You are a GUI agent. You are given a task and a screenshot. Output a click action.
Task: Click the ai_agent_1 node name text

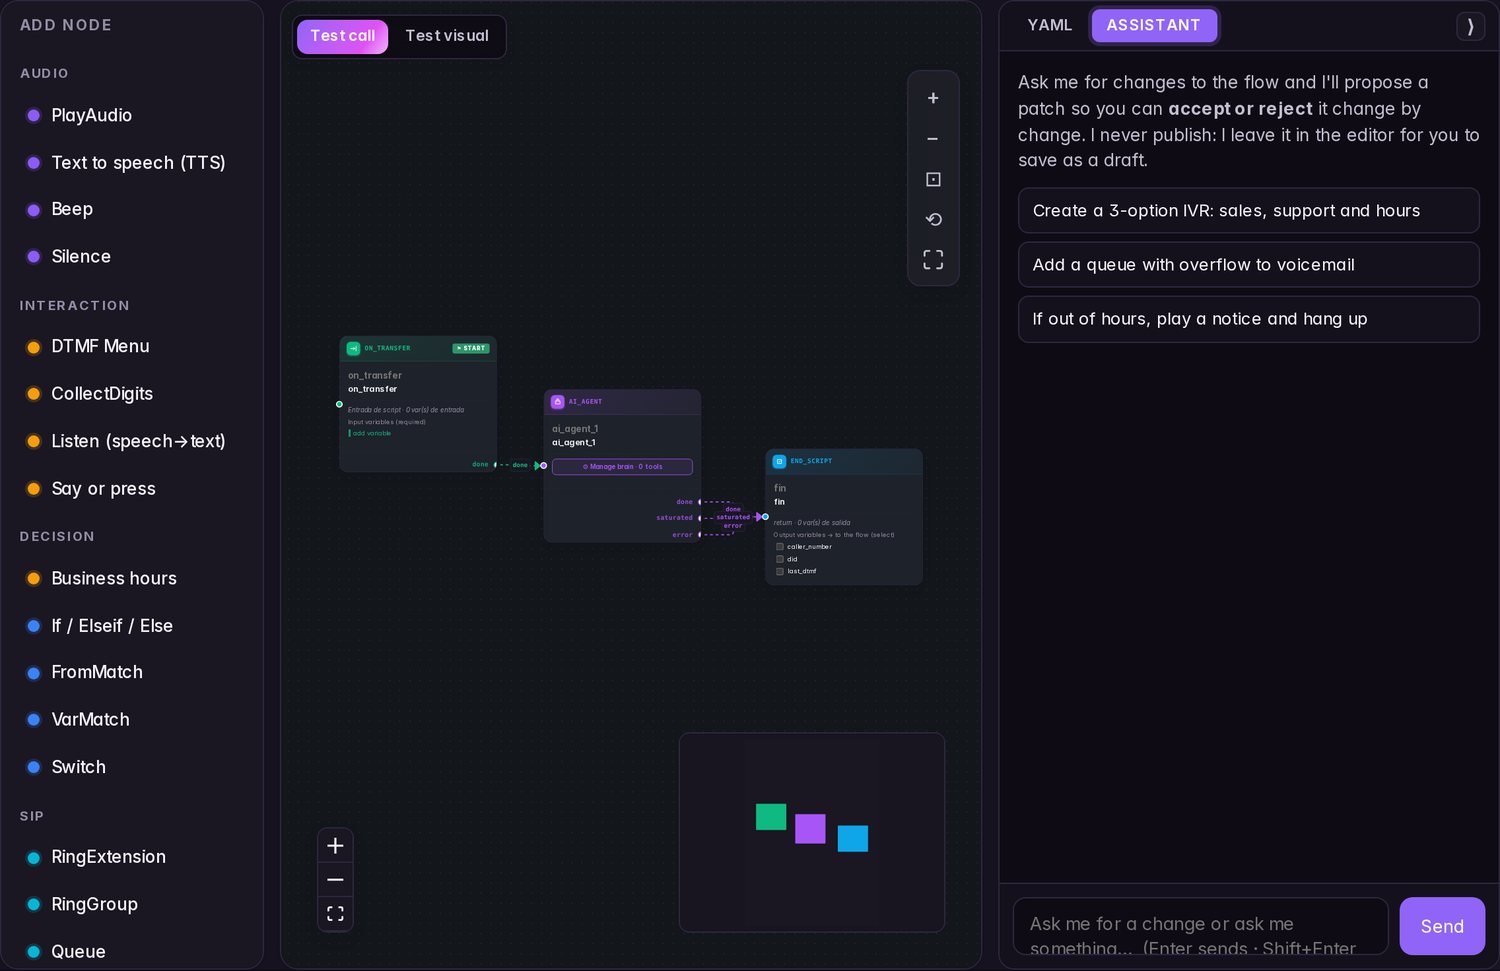[574, 443]
